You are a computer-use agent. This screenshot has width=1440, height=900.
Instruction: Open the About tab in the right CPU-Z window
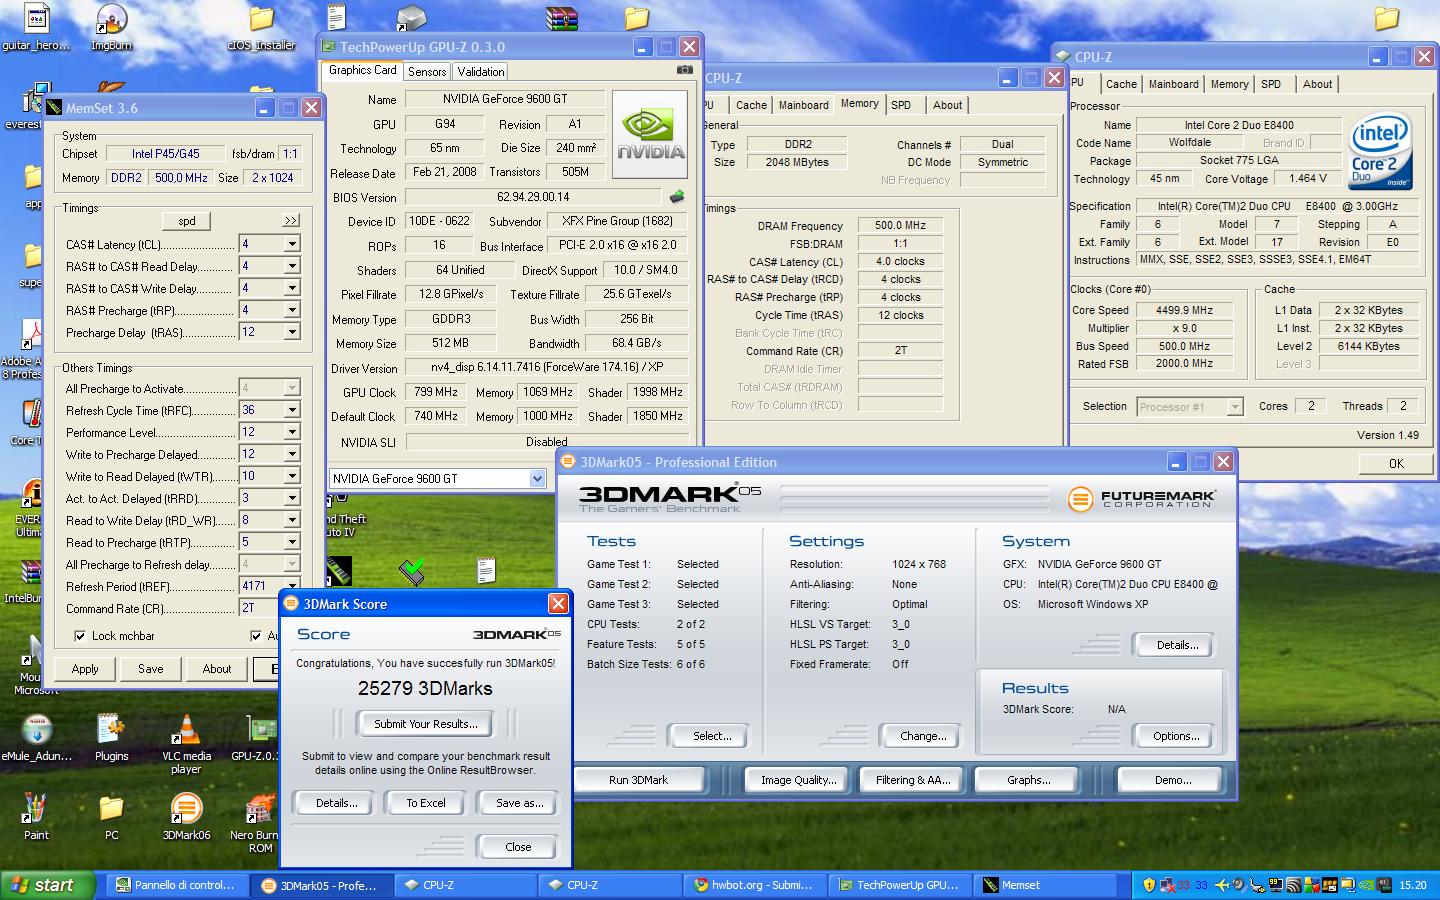(1317, 85)
